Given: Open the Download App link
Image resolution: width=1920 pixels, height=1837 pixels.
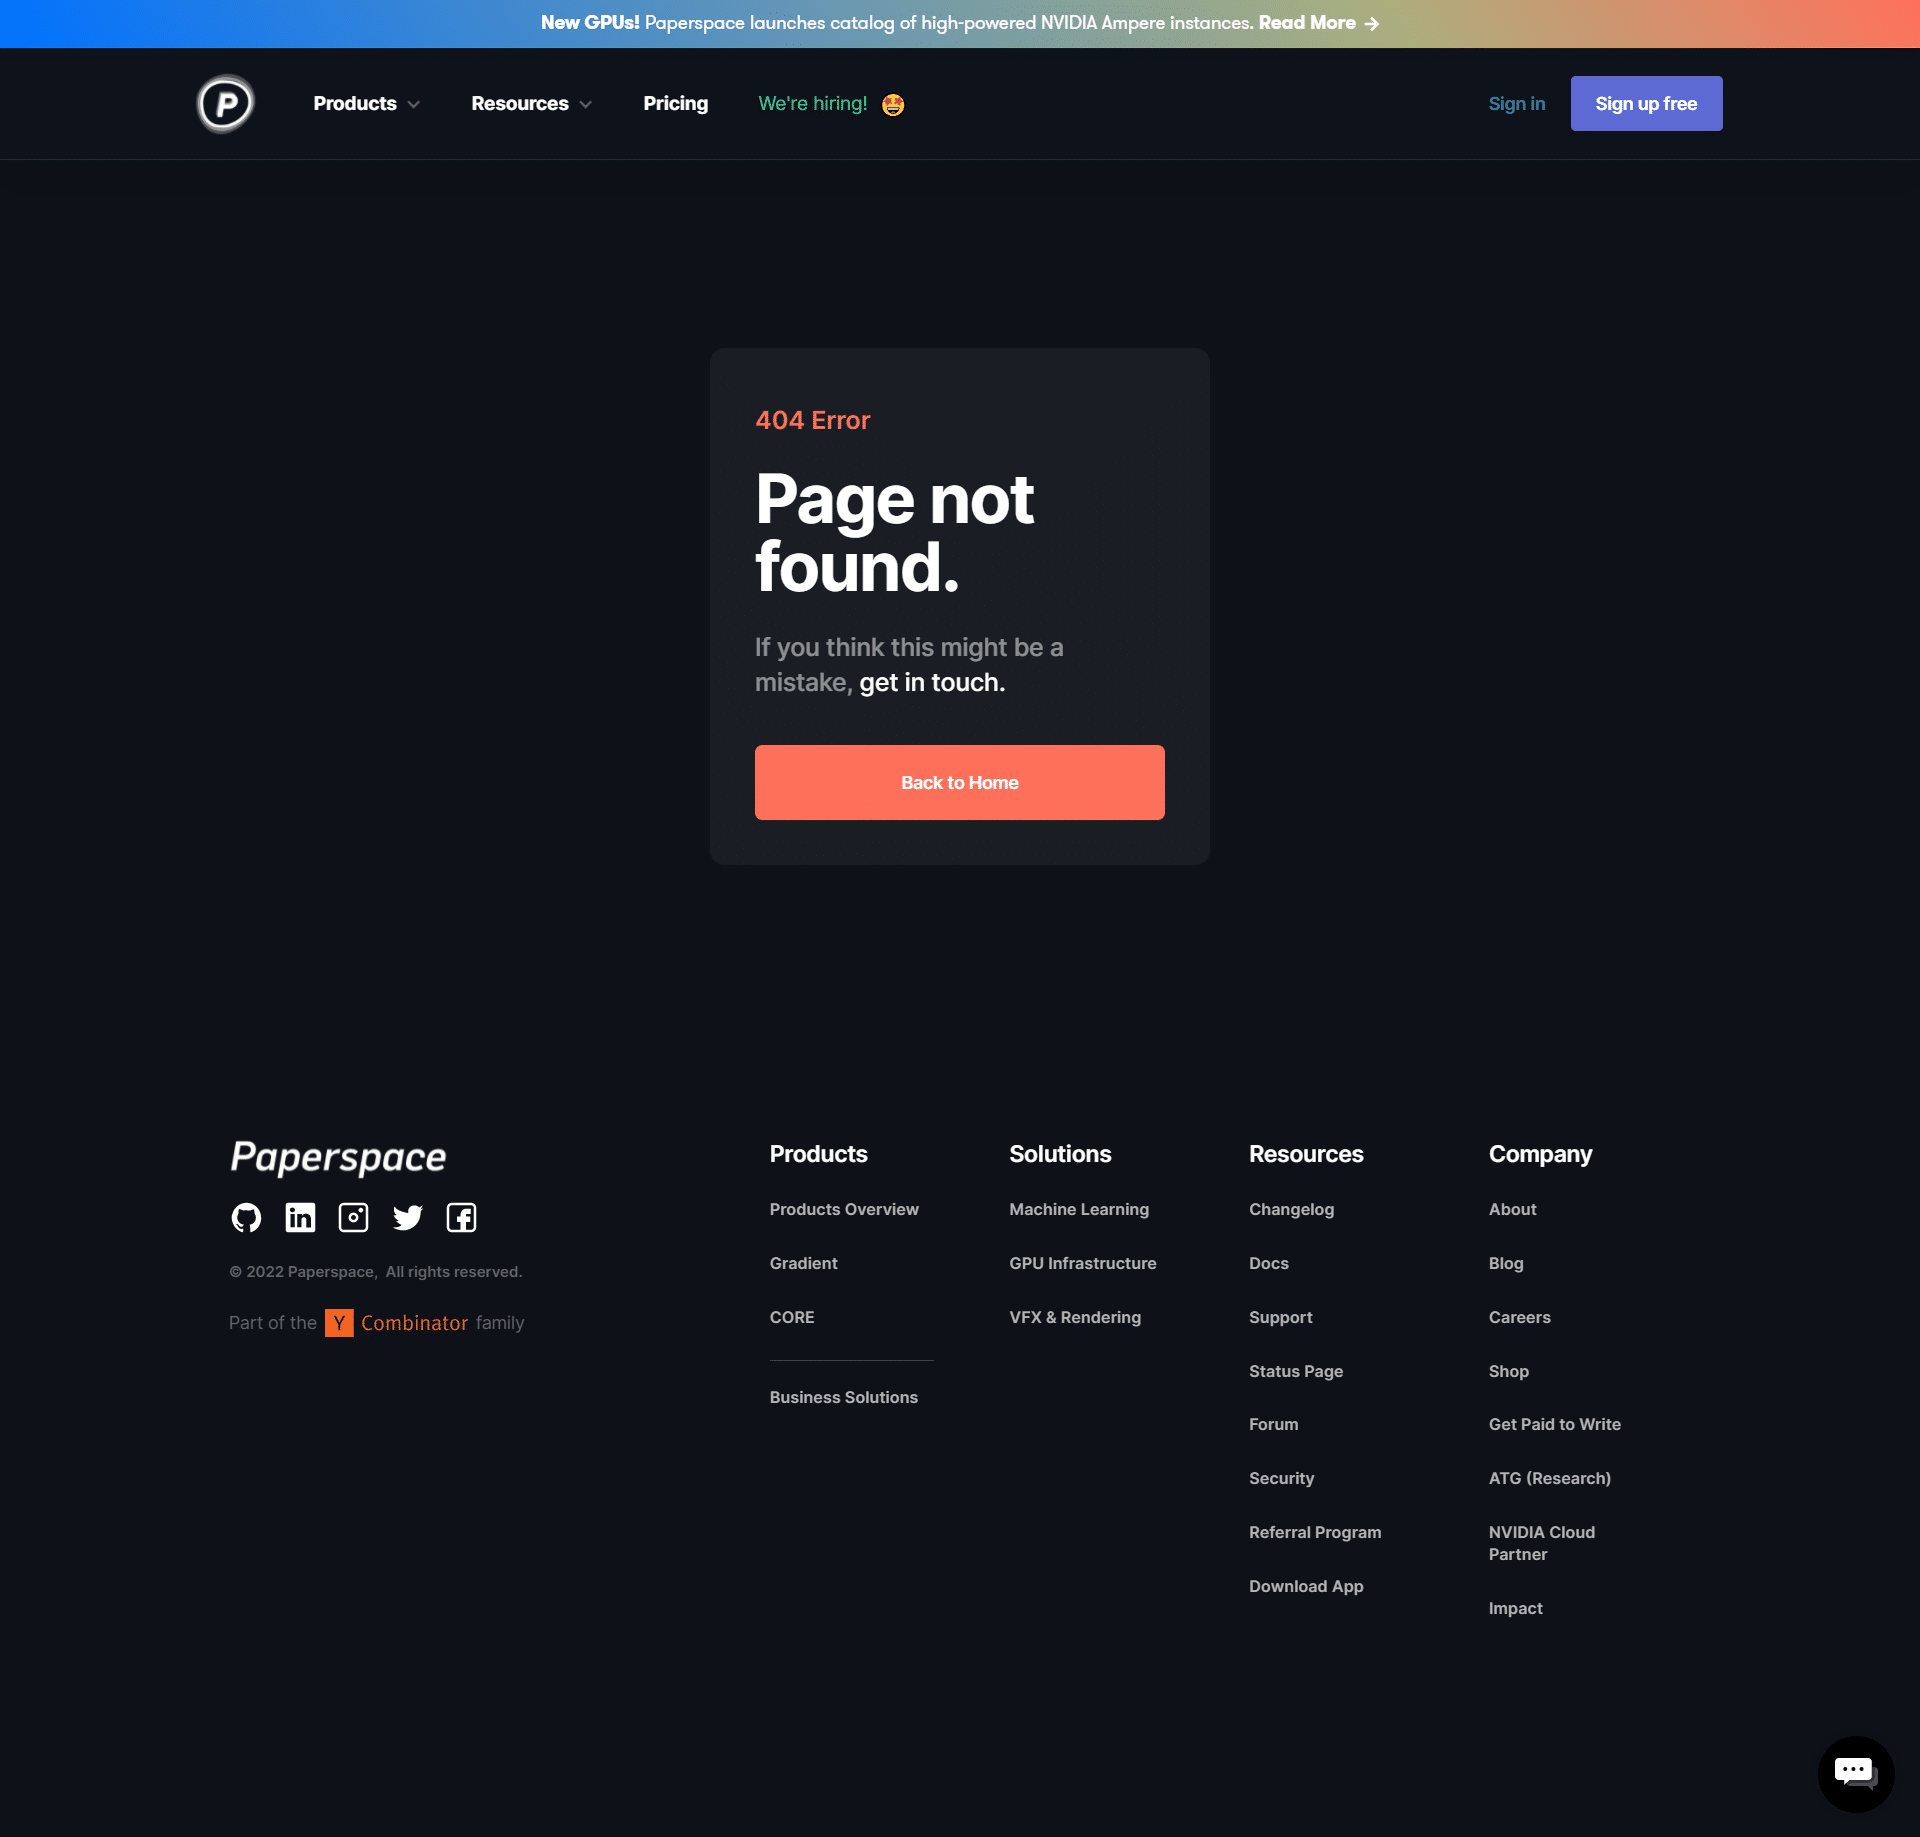Looking at the screenshot, I should point(1306,1587).
